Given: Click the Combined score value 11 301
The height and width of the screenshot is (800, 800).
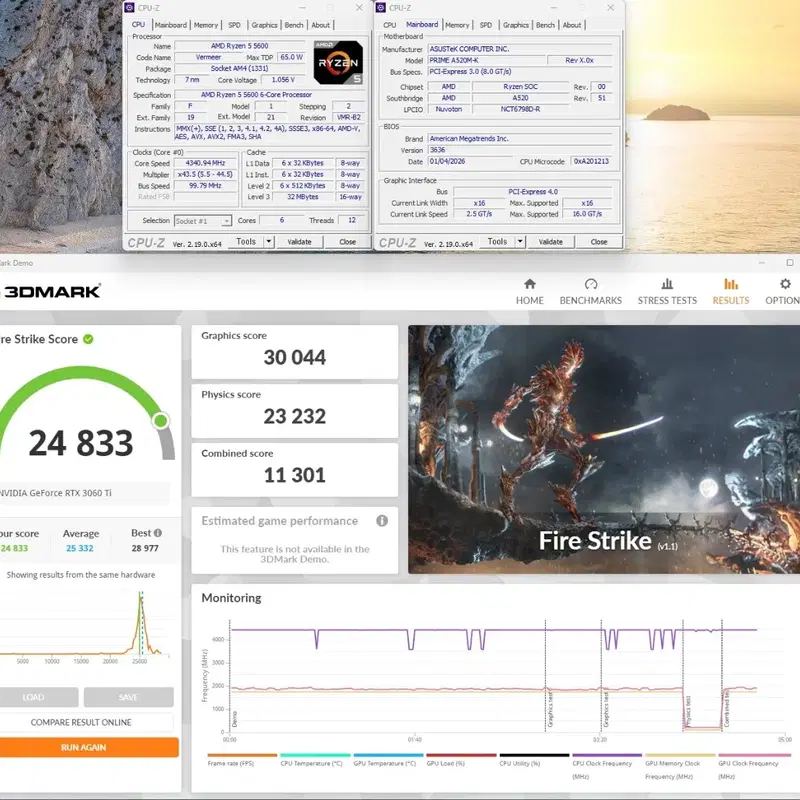Looking at the screenshot, I should pos(294,475).
